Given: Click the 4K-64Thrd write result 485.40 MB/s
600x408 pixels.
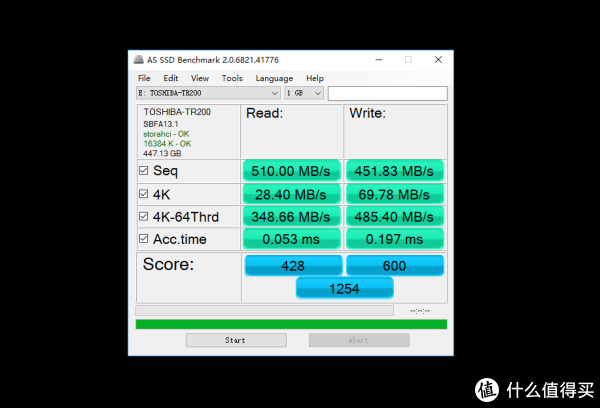Looking at the screenshot, I should 395,217.
